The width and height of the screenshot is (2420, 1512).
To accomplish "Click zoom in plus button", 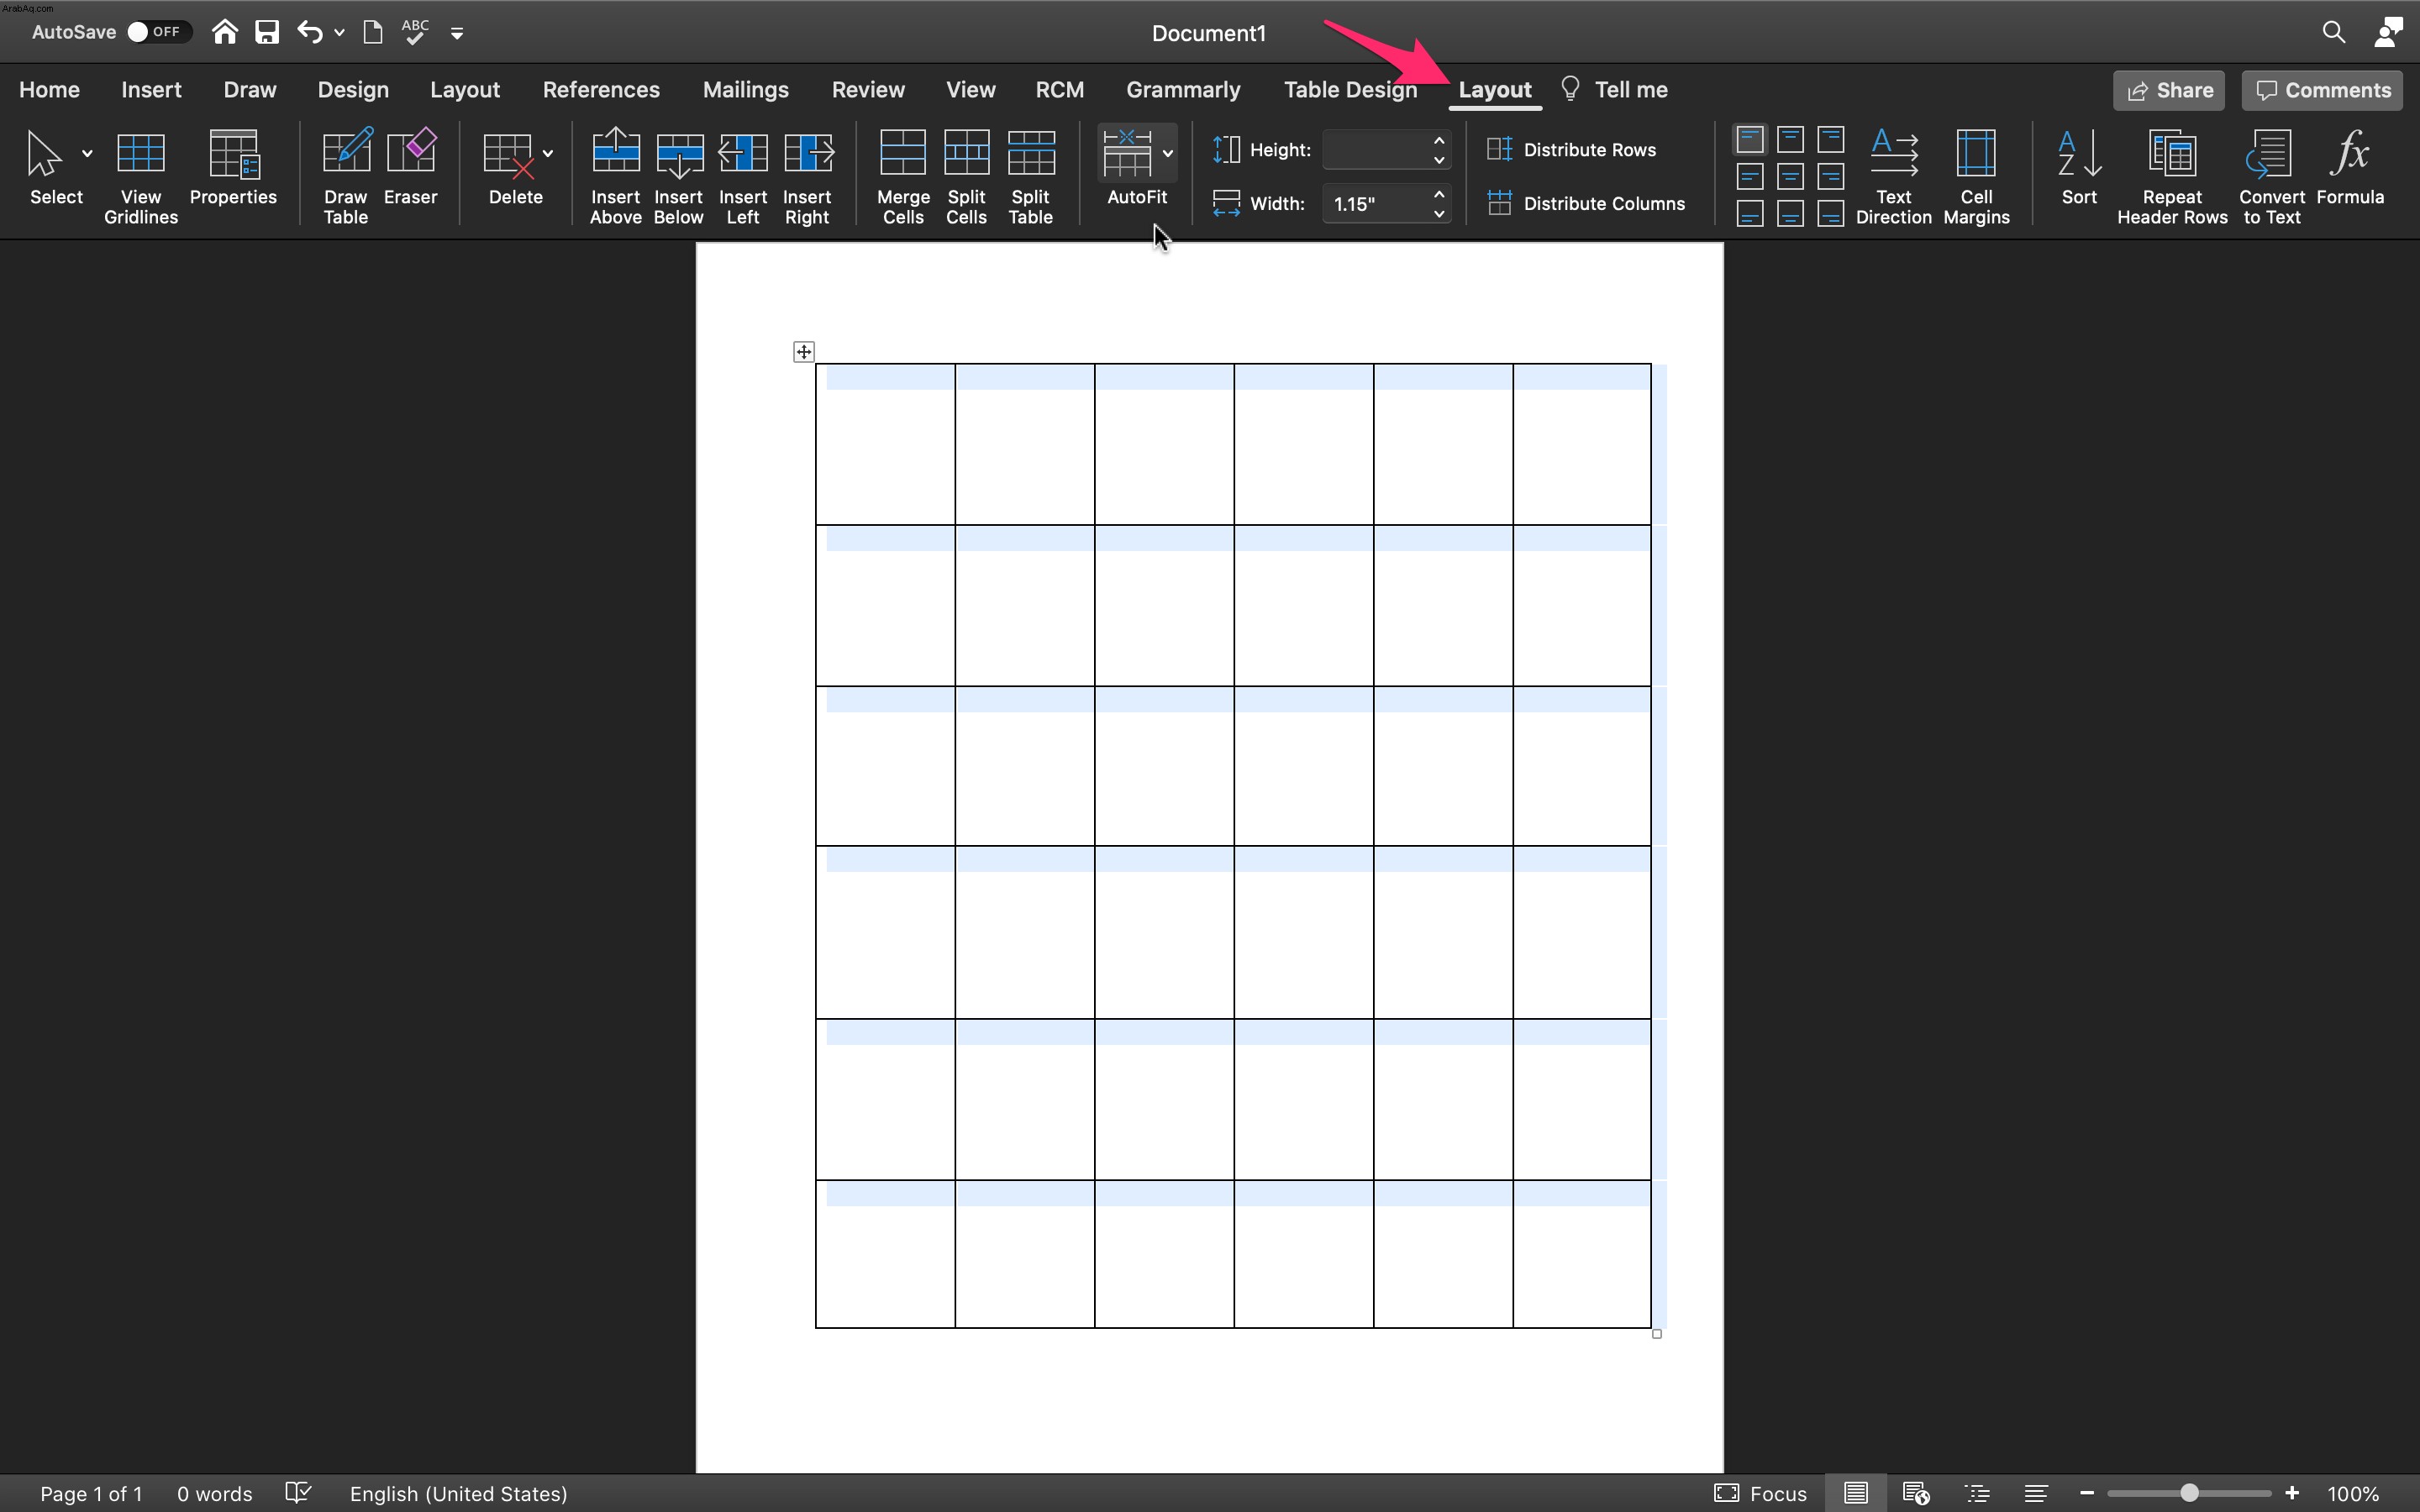I will (x=2292, y=1493).
